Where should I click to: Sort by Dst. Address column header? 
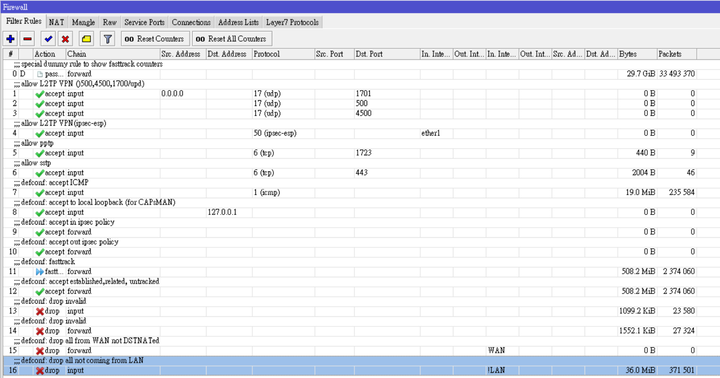pos(229,54)
